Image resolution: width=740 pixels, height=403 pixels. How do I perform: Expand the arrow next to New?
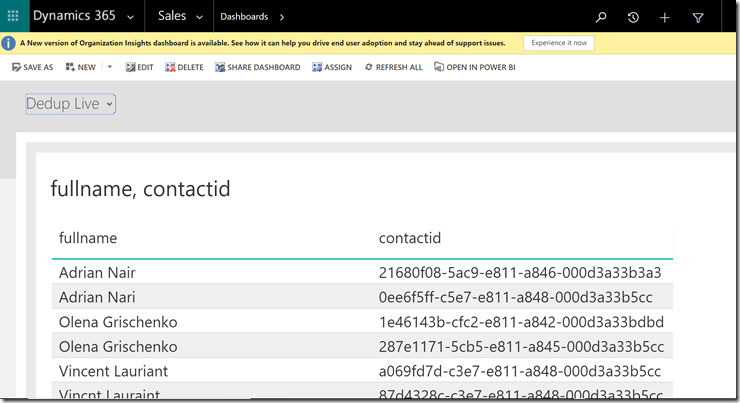click(x=109, y=67)
